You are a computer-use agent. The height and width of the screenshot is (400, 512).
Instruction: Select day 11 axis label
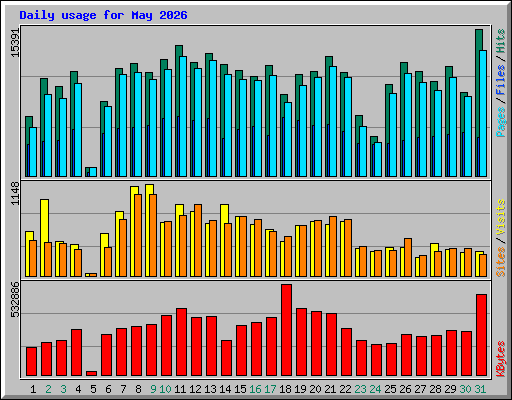click(180, 389)
